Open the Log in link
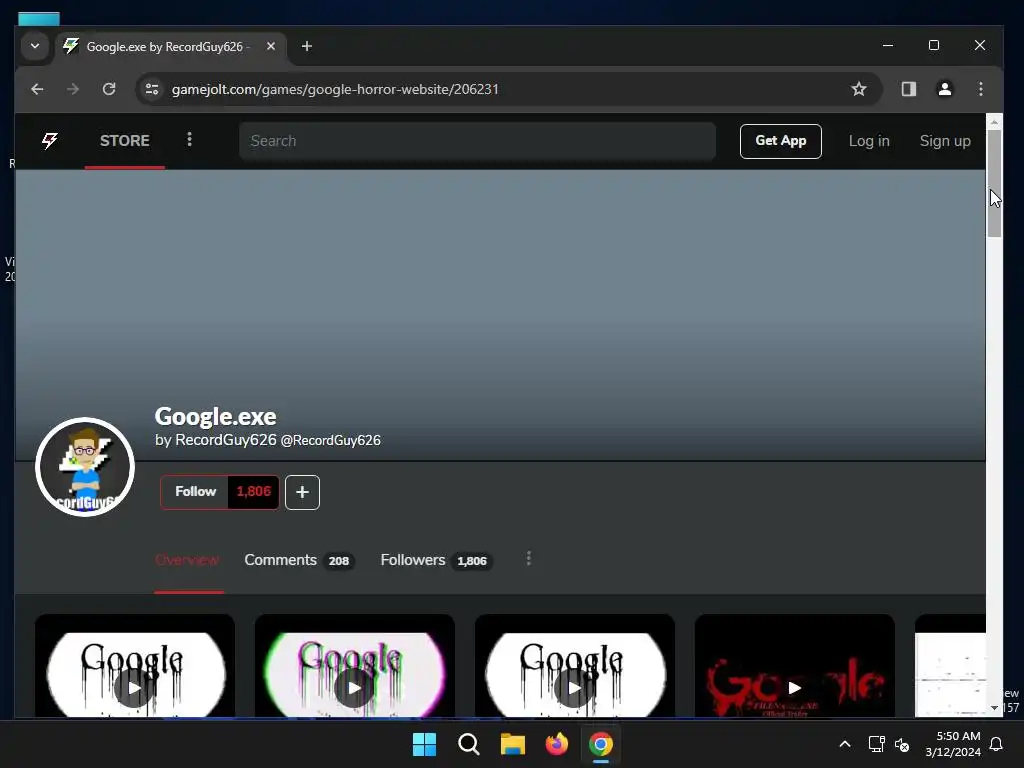This screenshot has height=768, width=1024. [869, 141]
